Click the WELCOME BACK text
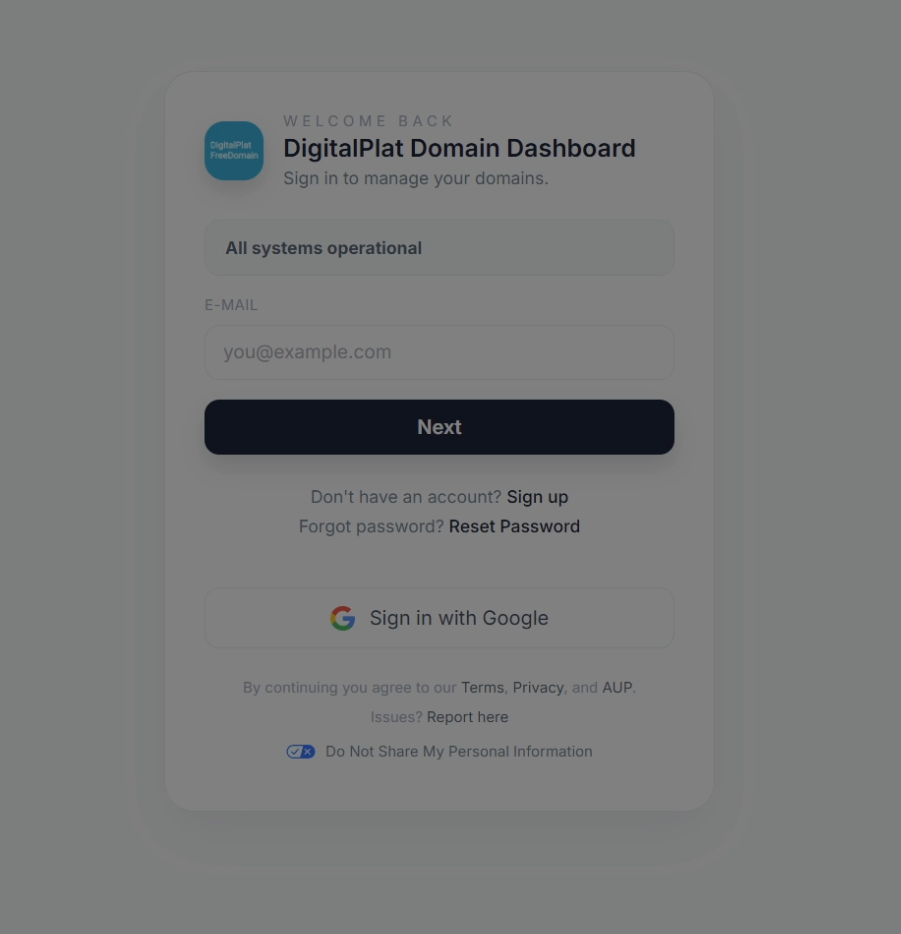This screenshot has width=901, height=934. click(369, 121)
